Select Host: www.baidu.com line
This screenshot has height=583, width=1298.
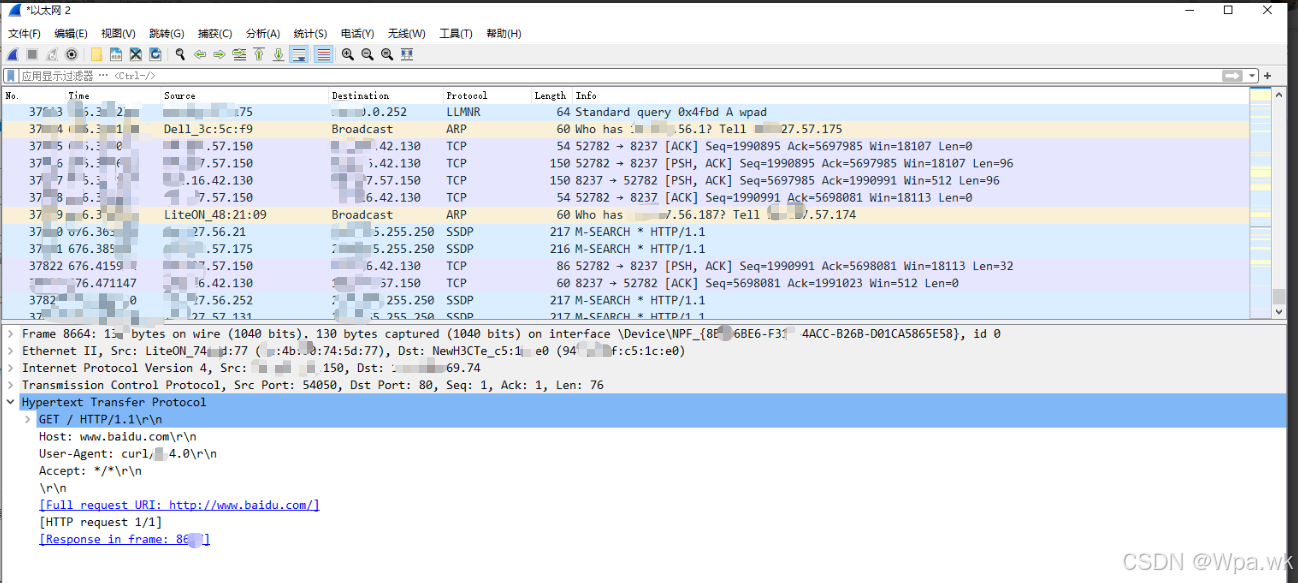118,436
